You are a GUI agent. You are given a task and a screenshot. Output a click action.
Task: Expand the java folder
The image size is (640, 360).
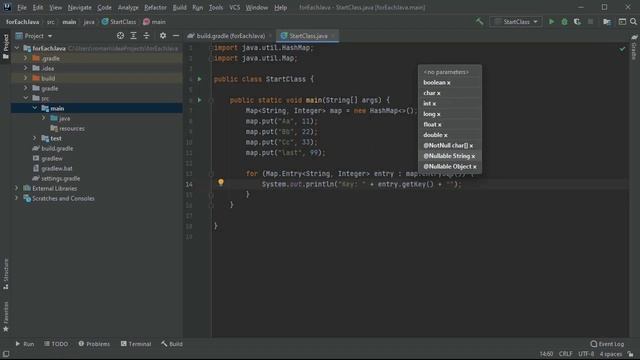pos(44,118)
